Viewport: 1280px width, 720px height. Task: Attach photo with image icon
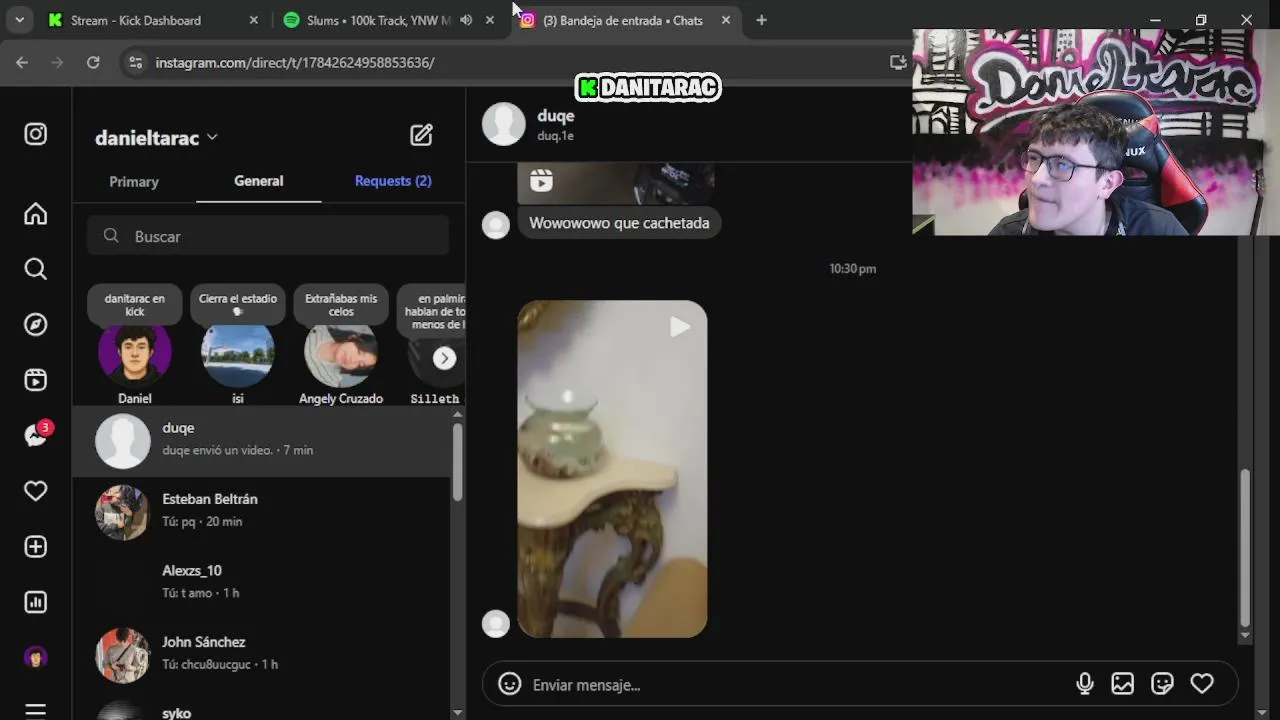1123,684
